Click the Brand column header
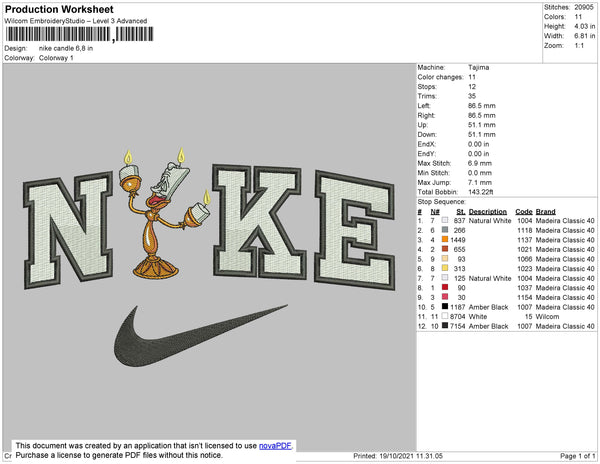Image resolution: width=600 pixels, height=464 pixels. [546, 212]
